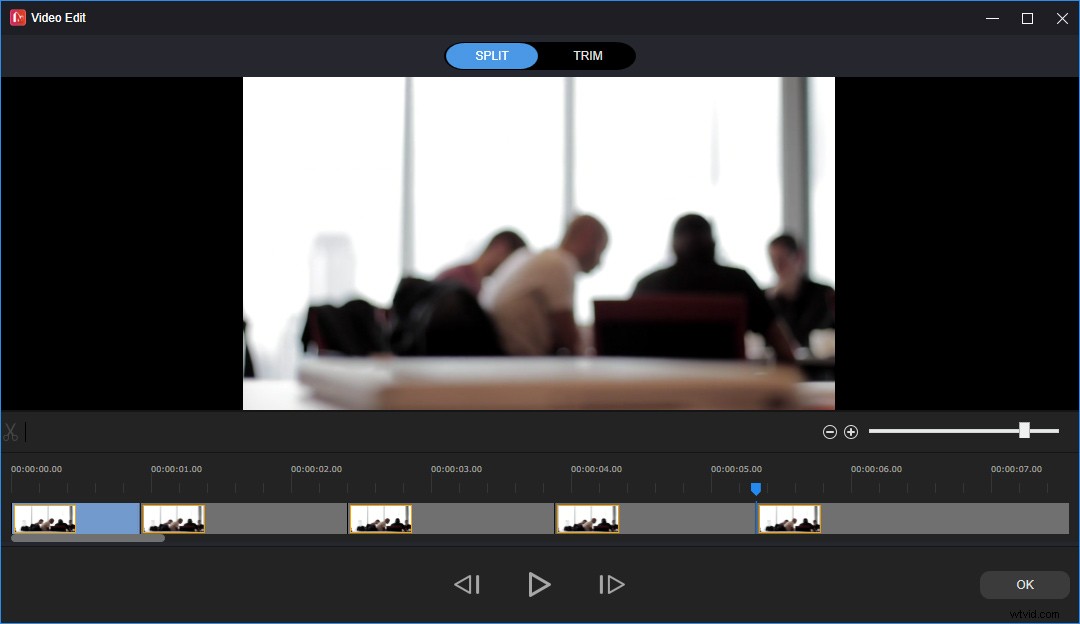Select the third clip in the timeline
Screen dimensions: 1080x624
[381, 518]
